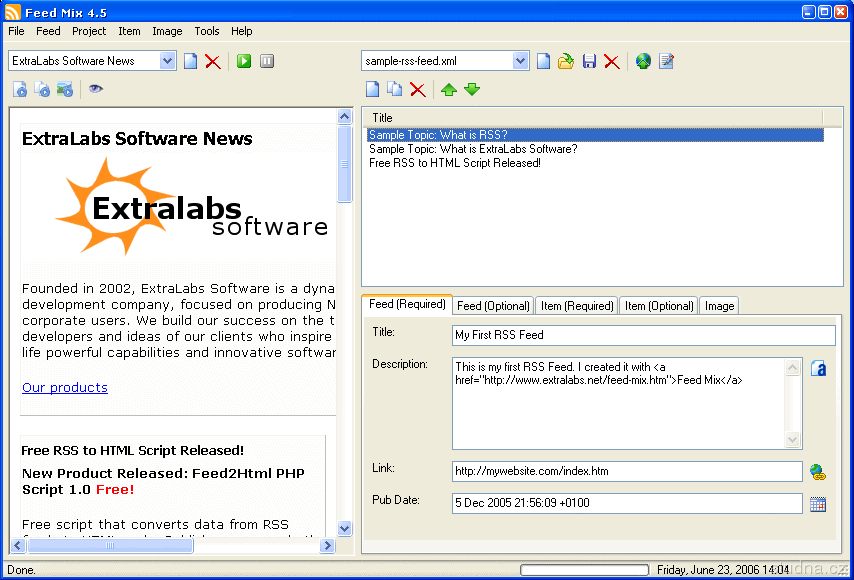Delete selected item with red X above the list

point(418,89)
